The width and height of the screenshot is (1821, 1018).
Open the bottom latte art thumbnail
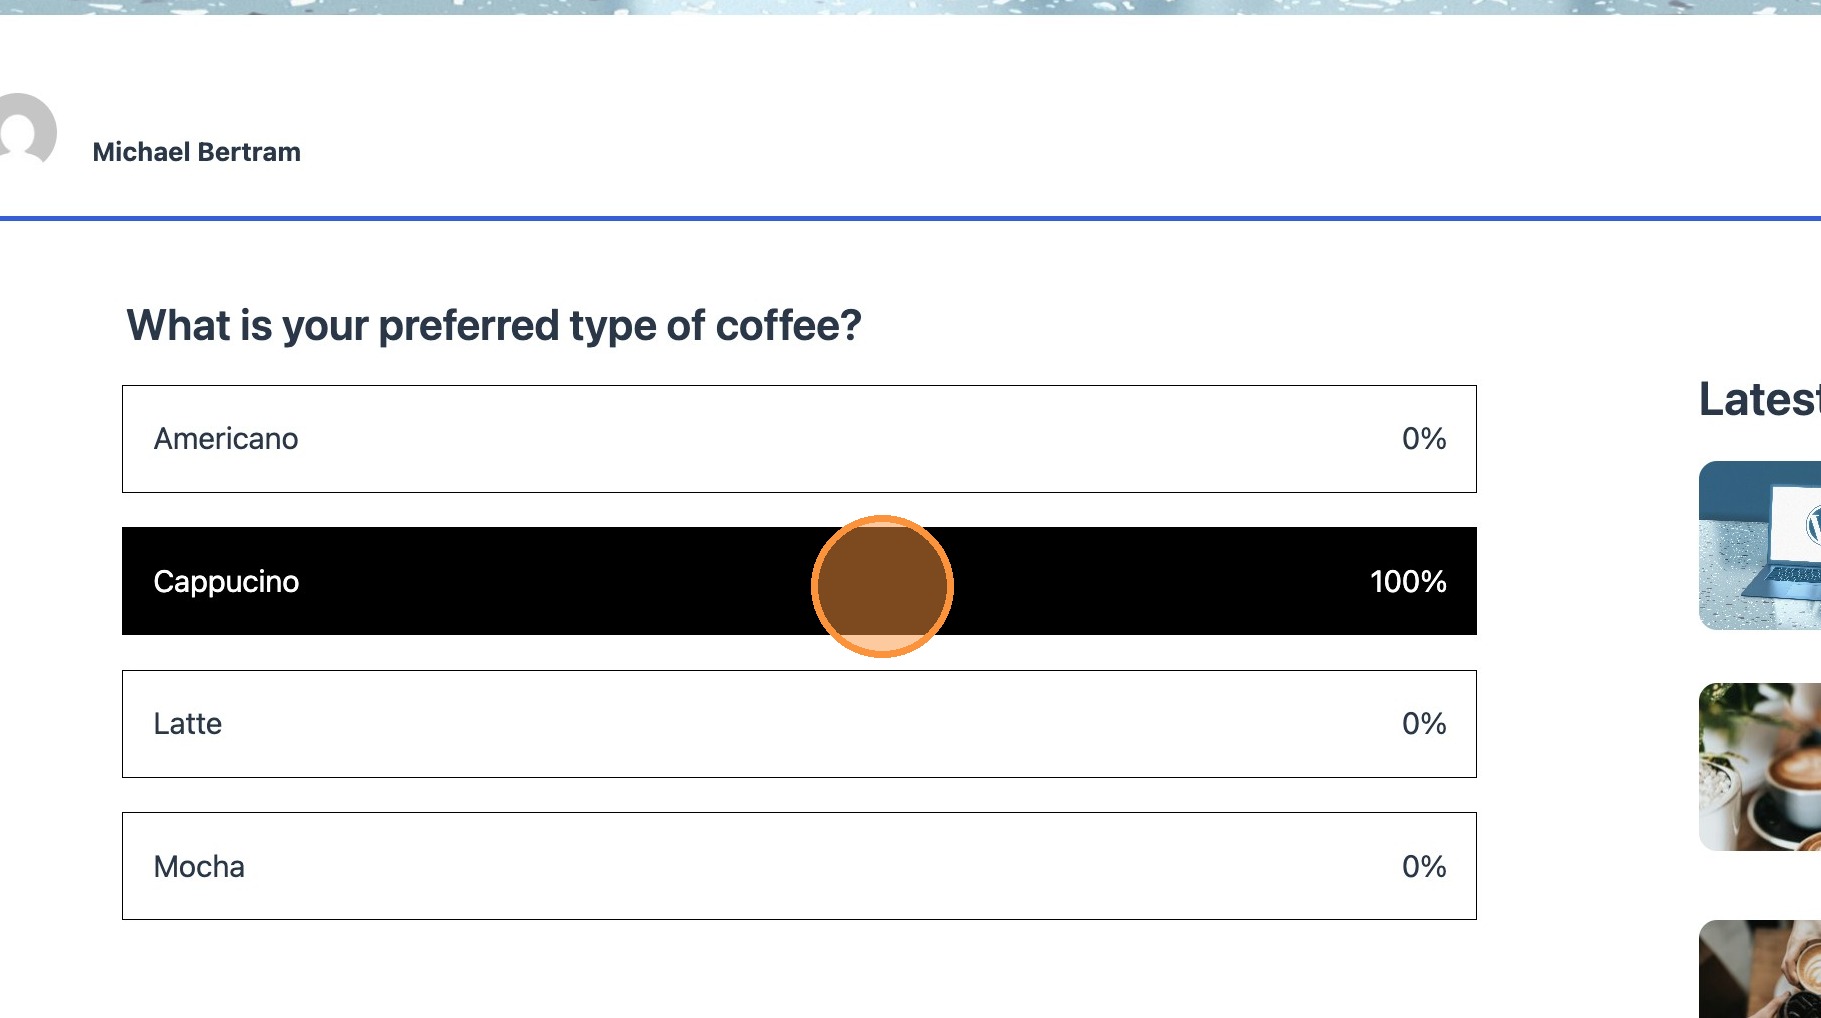1760,968
